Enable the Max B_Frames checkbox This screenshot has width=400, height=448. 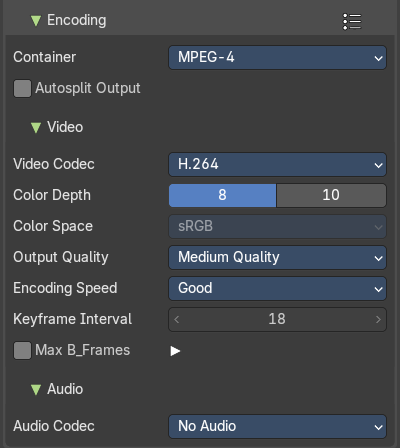click(22, 350)
